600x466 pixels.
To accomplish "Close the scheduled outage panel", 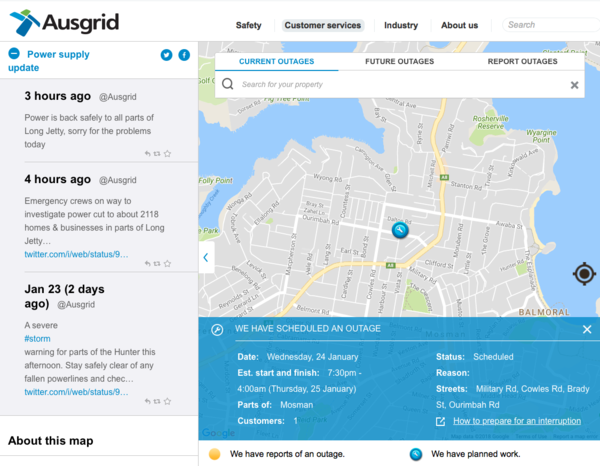I will [x=587, y=329].
